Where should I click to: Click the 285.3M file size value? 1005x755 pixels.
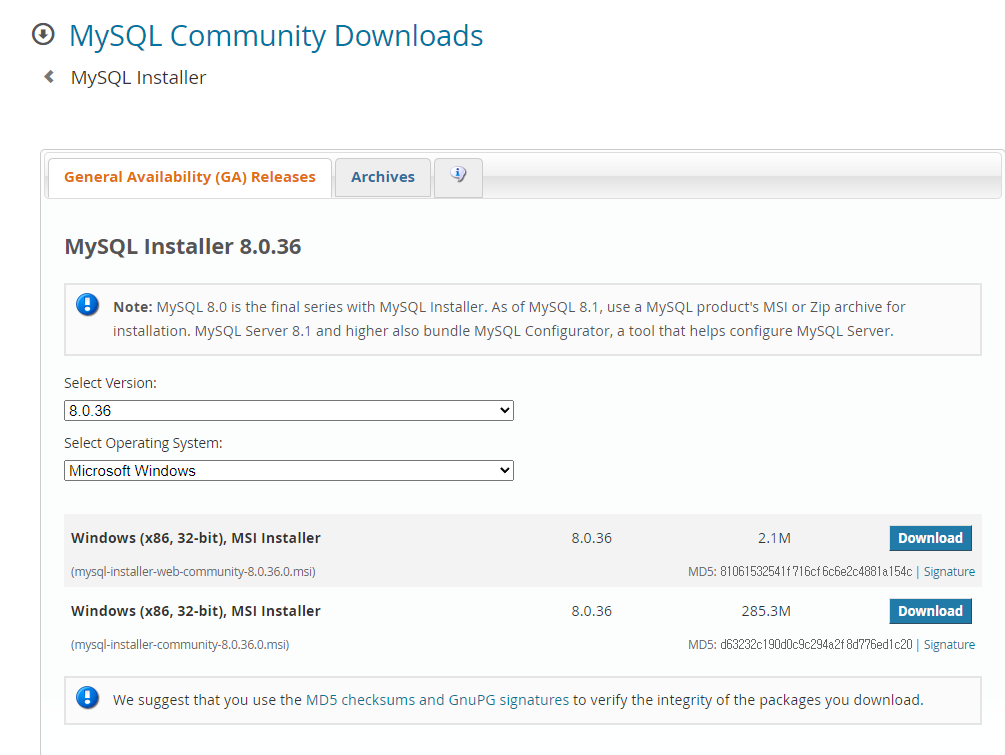766,611
